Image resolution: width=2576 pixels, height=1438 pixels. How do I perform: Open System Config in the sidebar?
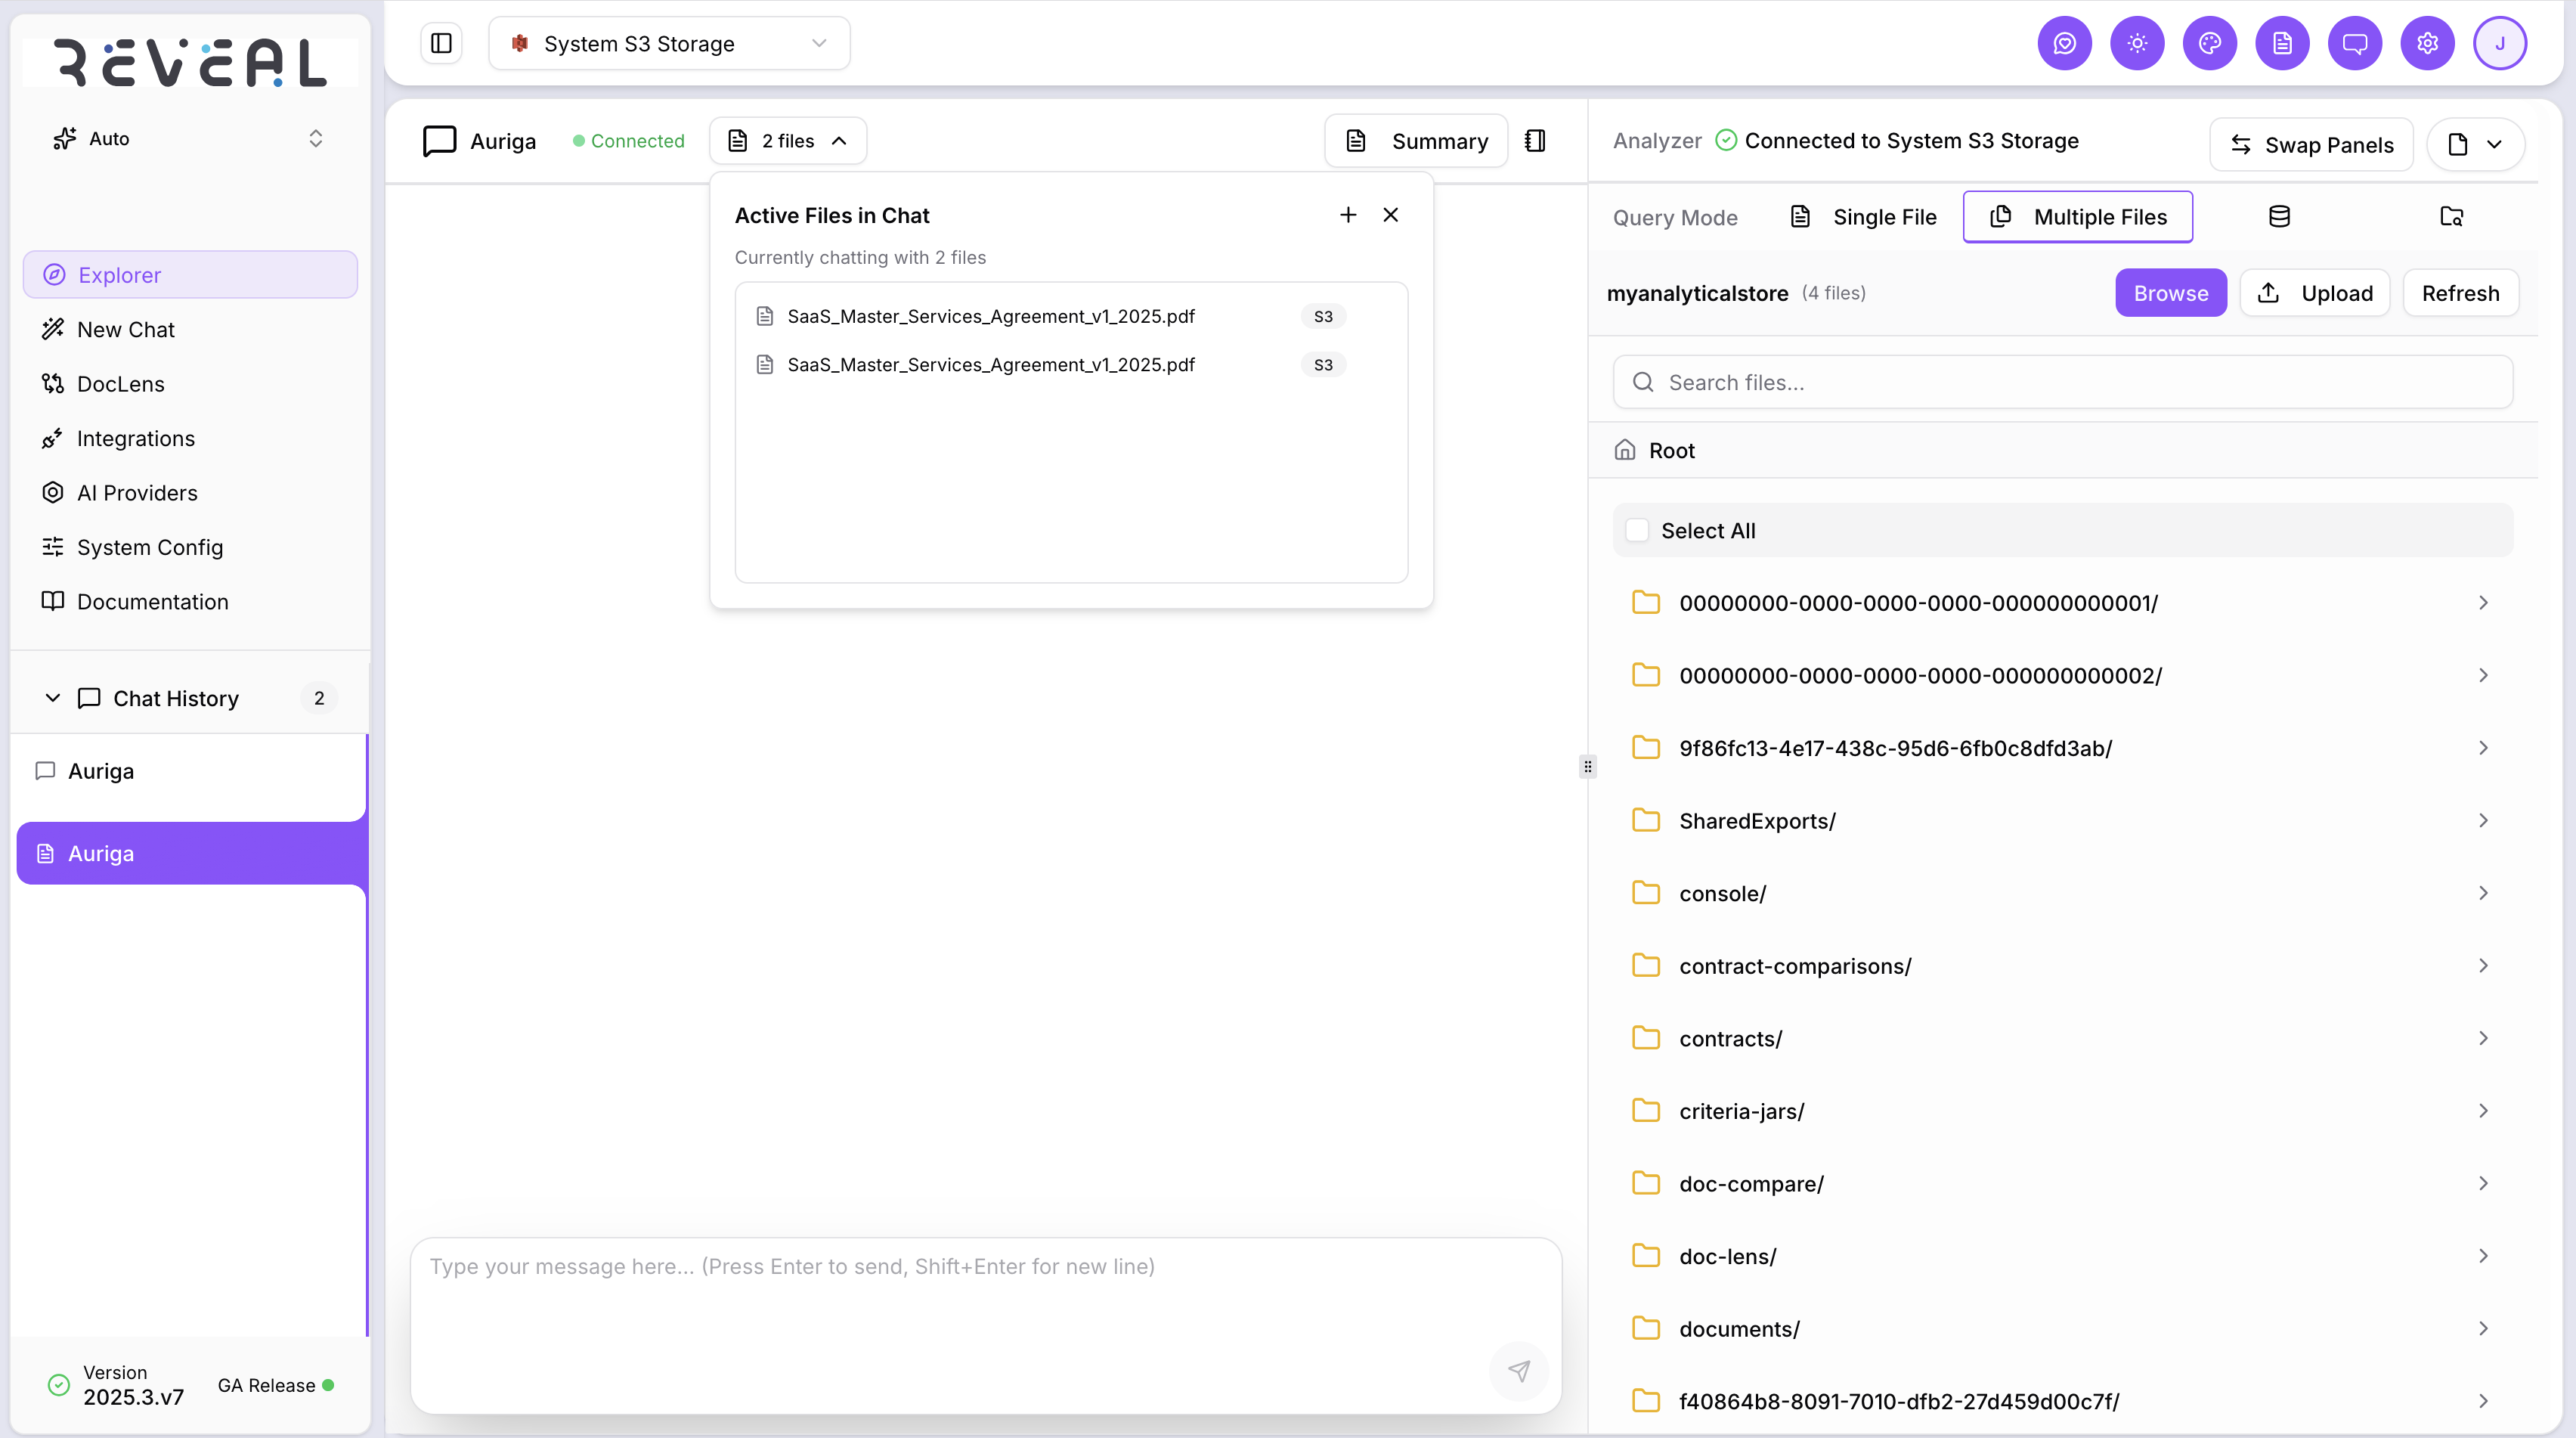[x=190, y=547]
